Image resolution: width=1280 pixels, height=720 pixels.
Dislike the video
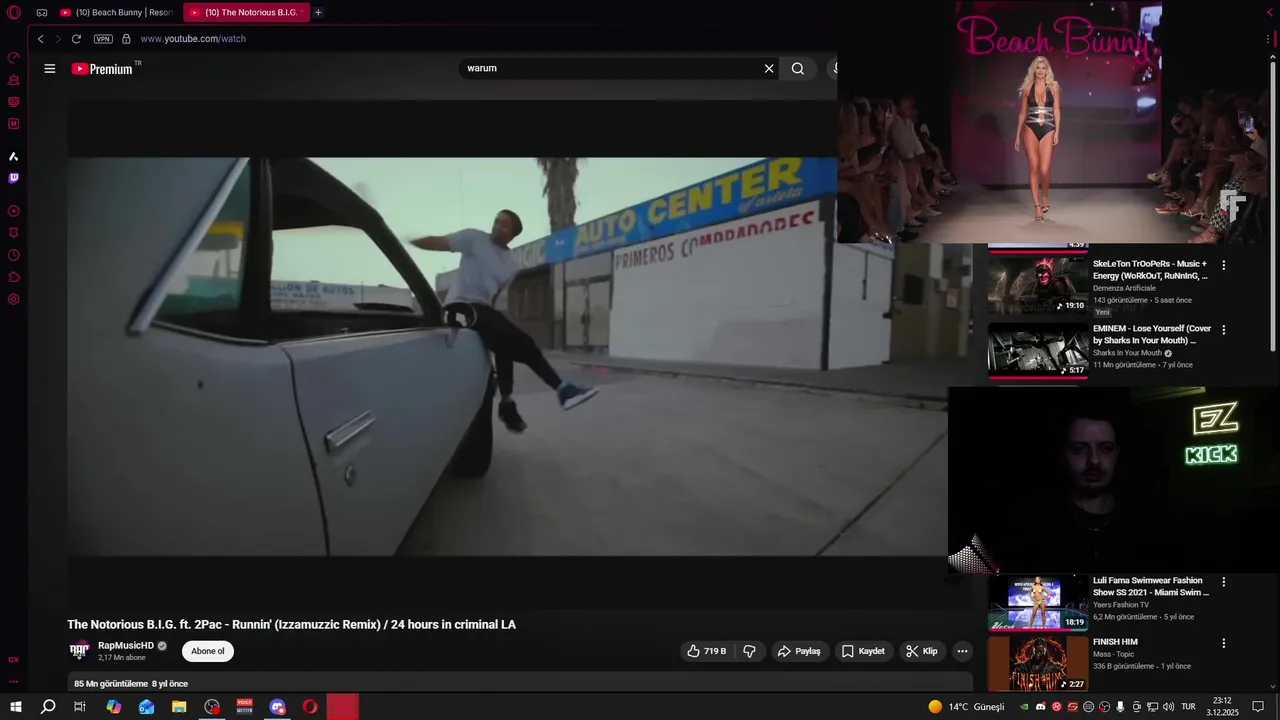pyautogui.click(x=749, y=651)
